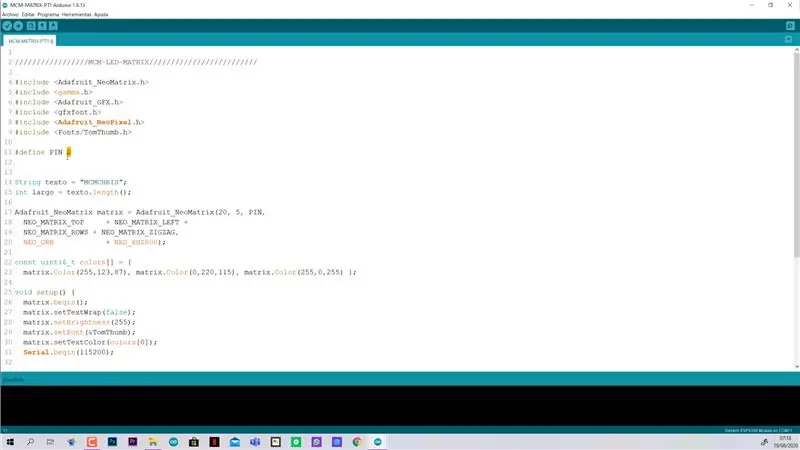Viewport: 800px width, 450px height.
Task: Open the Windows Start menu
Action: tap(10, 442)
